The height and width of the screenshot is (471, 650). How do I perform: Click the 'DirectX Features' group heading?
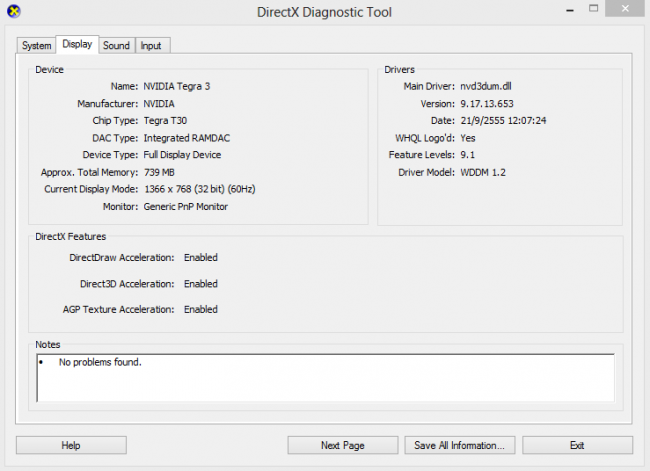[x=71, y=237]
